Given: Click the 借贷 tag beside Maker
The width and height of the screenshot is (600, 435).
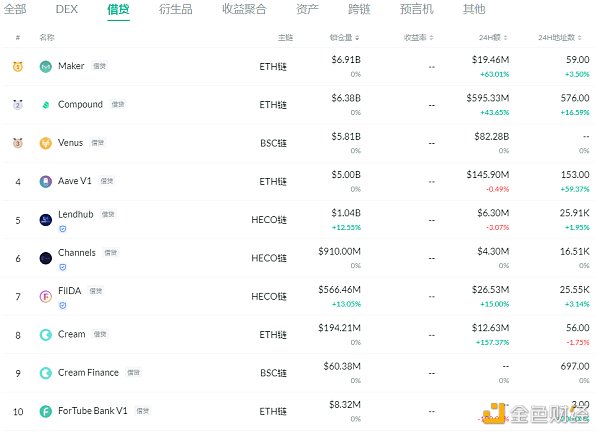Looking at the screenshot, I should coord(99,67).
